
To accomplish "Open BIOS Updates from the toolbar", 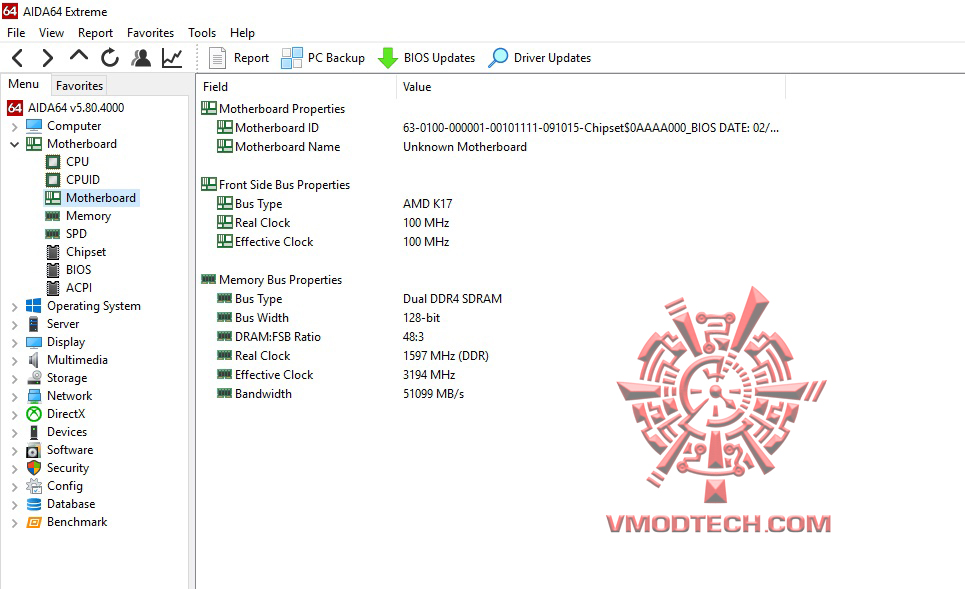I will 426,58.
